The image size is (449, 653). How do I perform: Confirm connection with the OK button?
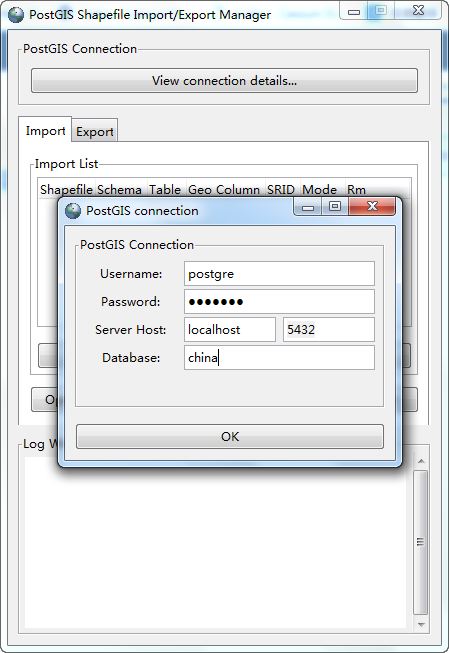(x=230, y=436)
